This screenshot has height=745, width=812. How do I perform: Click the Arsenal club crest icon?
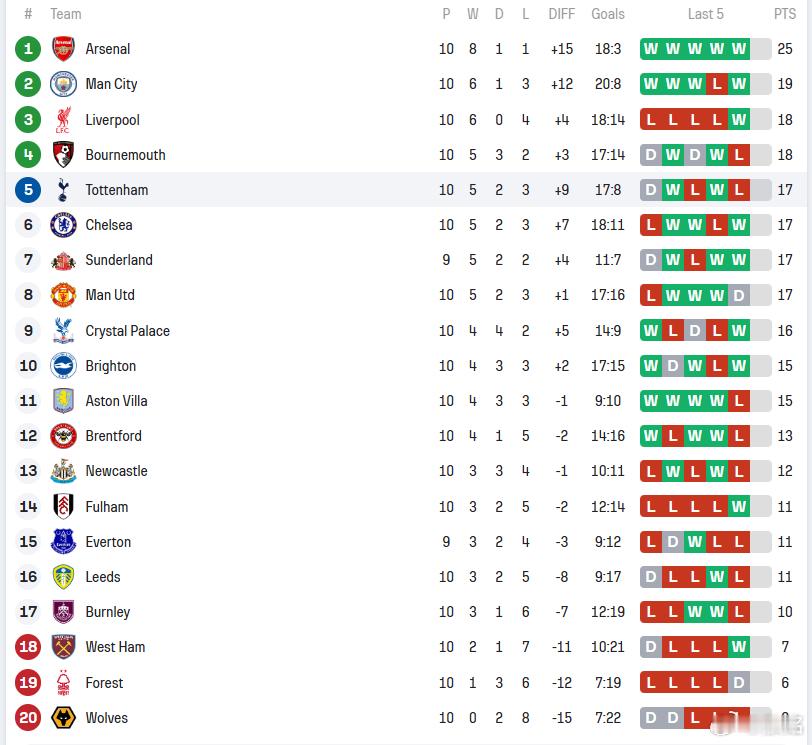coord(63,49)
